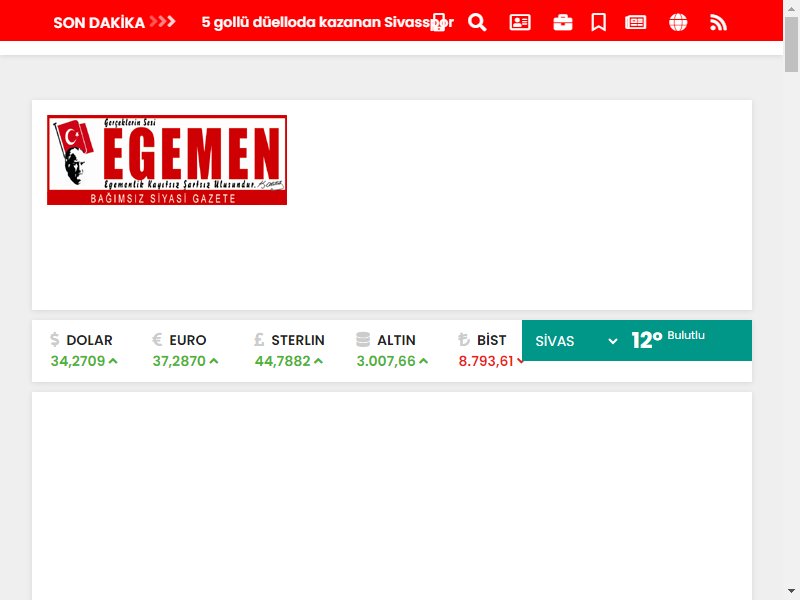Click the ALTIN value 3.007,66
Image resolution: width=800 pixels, height=600 pixels.
pyautogui.click(x=386, y=361)
